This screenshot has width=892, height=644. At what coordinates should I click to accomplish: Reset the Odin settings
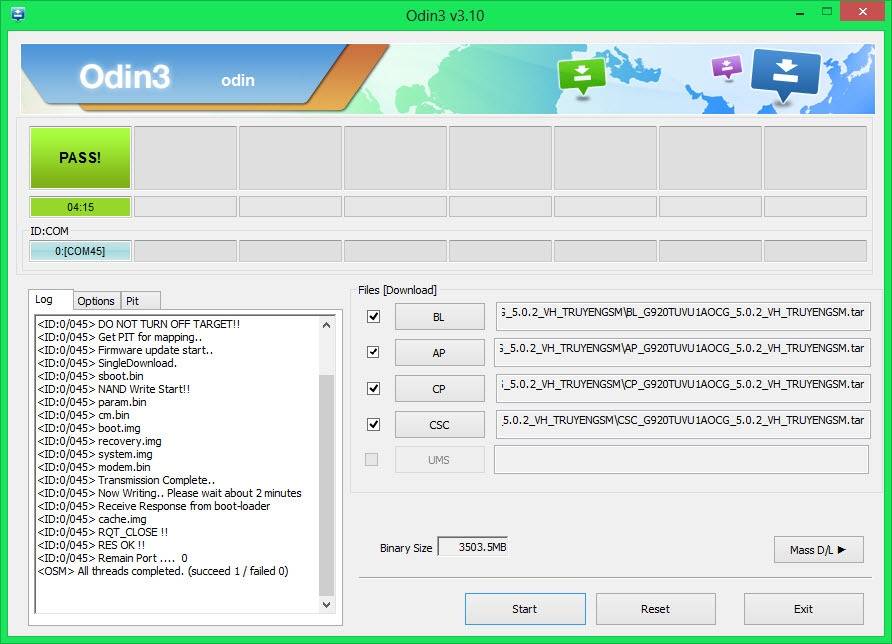click(655, 609)
